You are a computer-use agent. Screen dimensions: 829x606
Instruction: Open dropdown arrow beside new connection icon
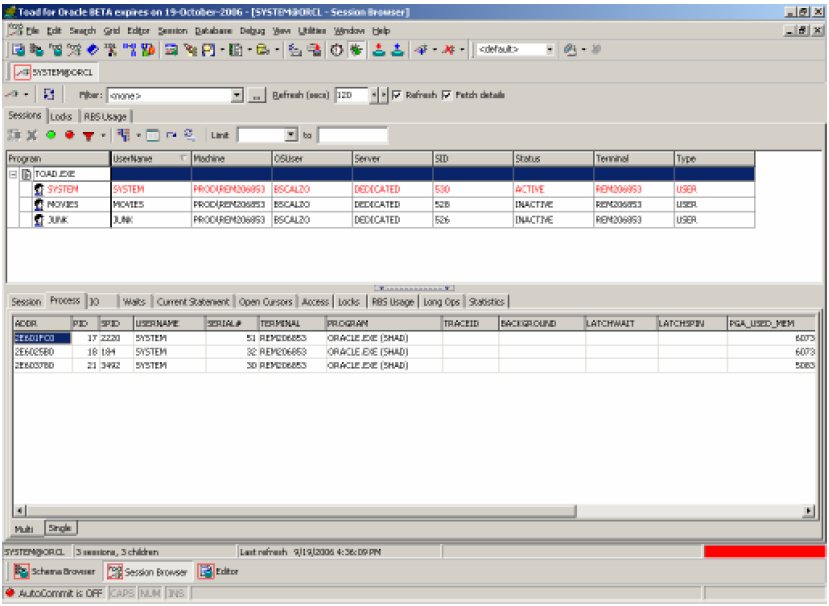(435, 50)
